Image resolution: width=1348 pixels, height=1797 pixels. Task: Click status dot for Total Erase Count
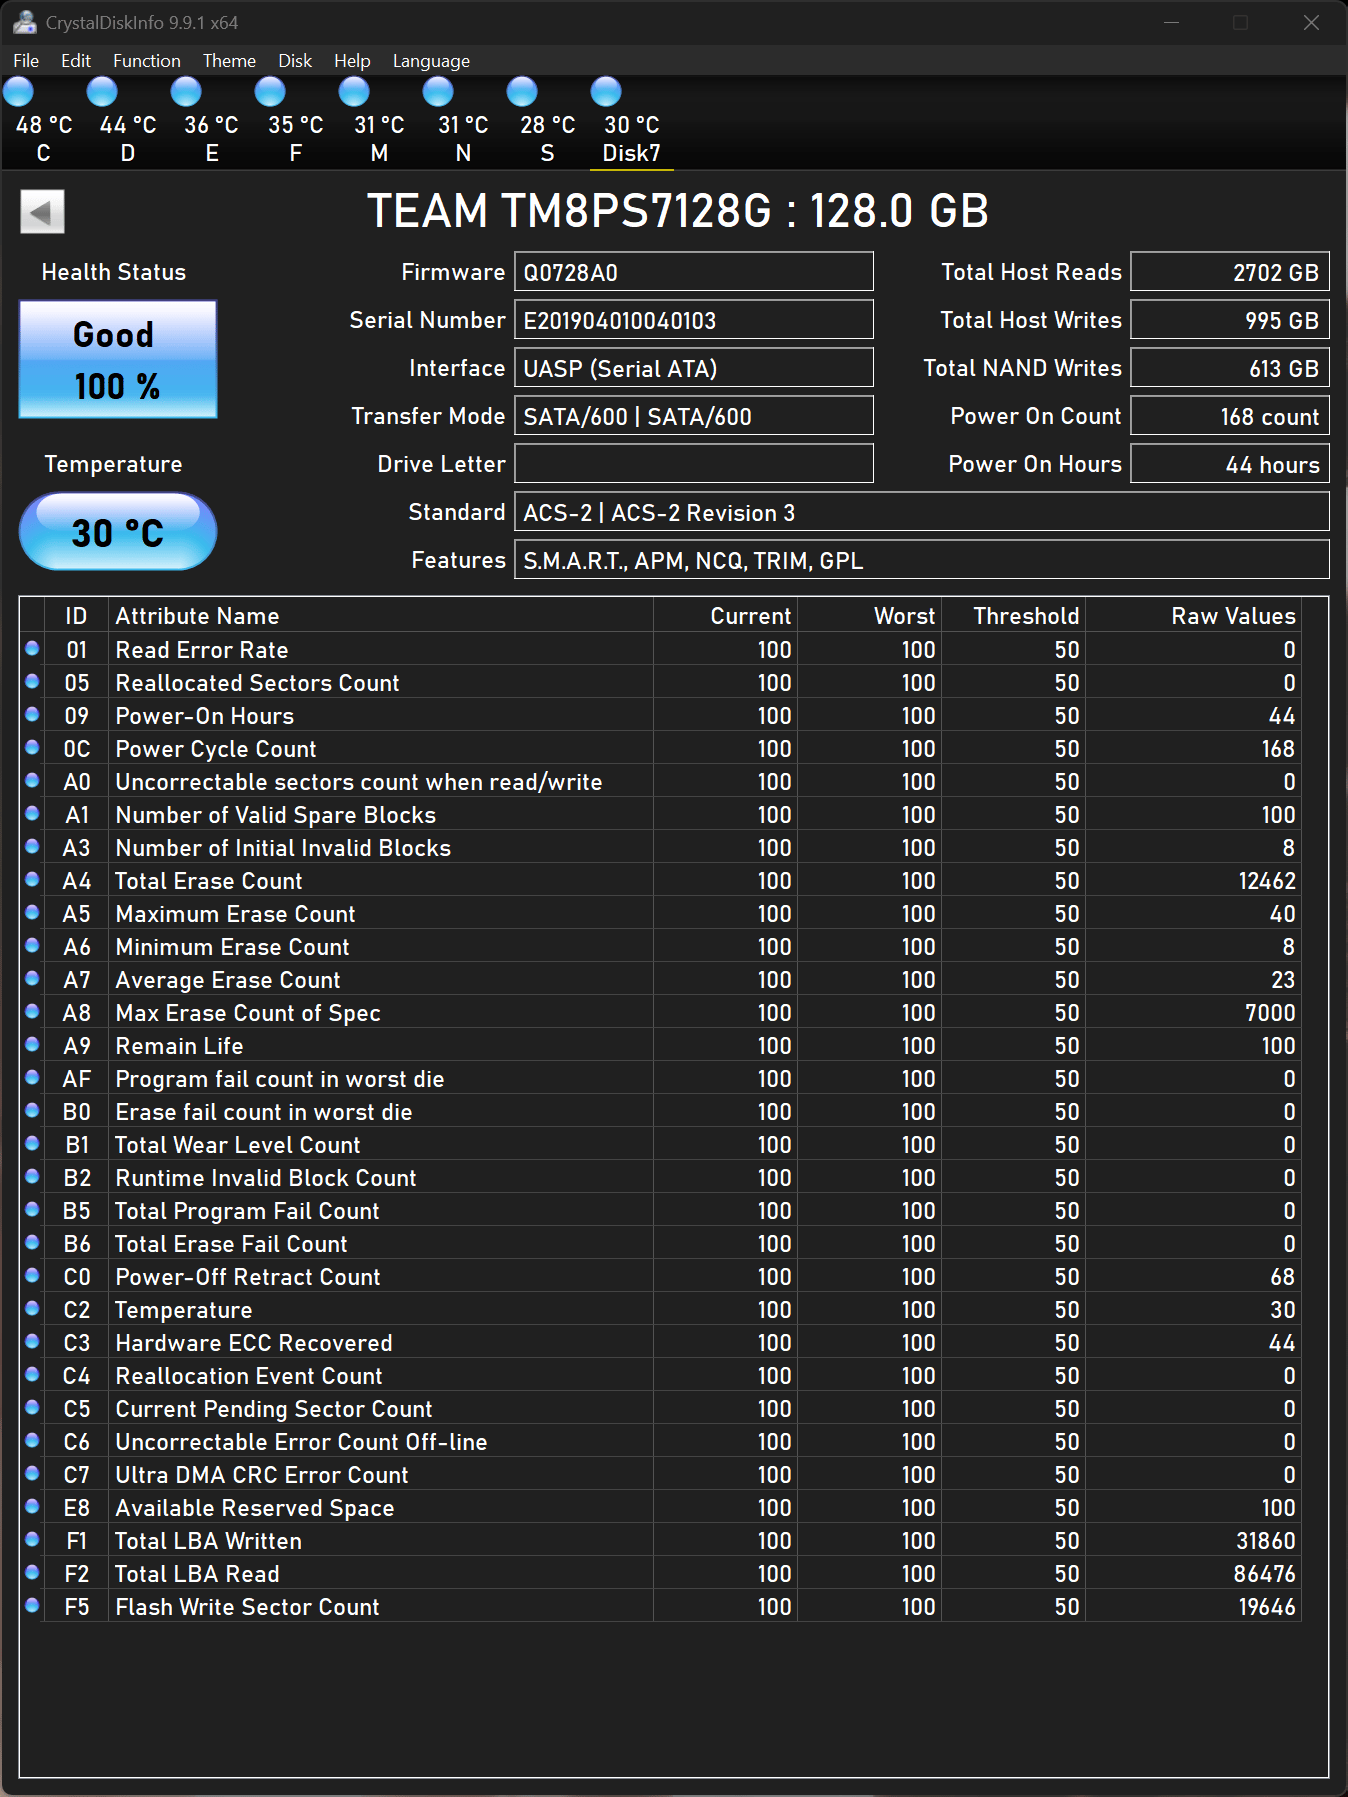point(32,880)
